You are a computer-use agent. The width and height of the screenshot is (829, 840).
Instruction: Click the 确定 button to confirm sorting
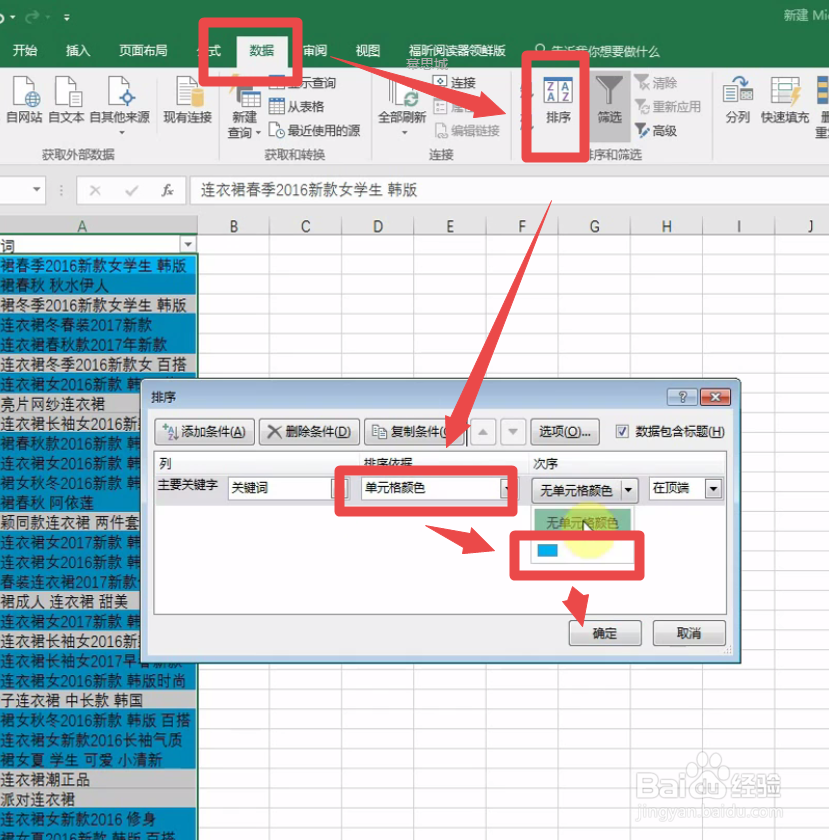pyautogui.click(x=604, y=633)
